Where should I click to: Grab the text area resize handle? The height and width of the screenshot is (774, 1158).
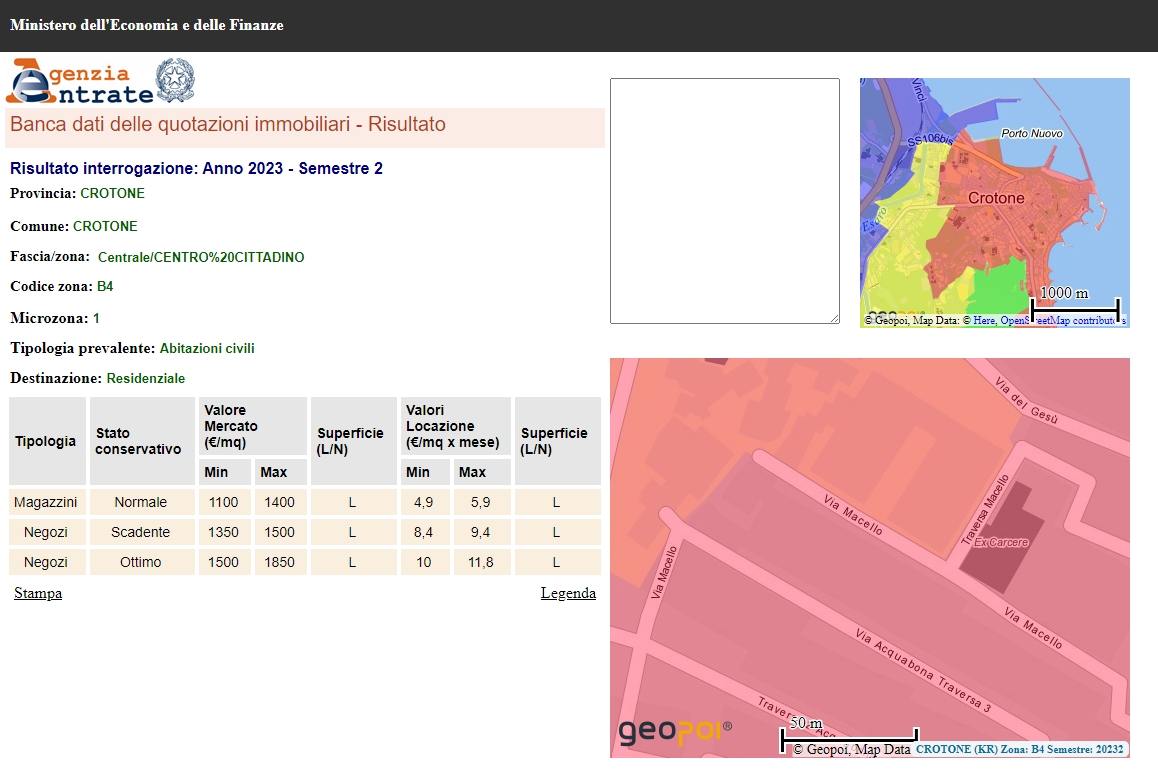pos(834,318)
